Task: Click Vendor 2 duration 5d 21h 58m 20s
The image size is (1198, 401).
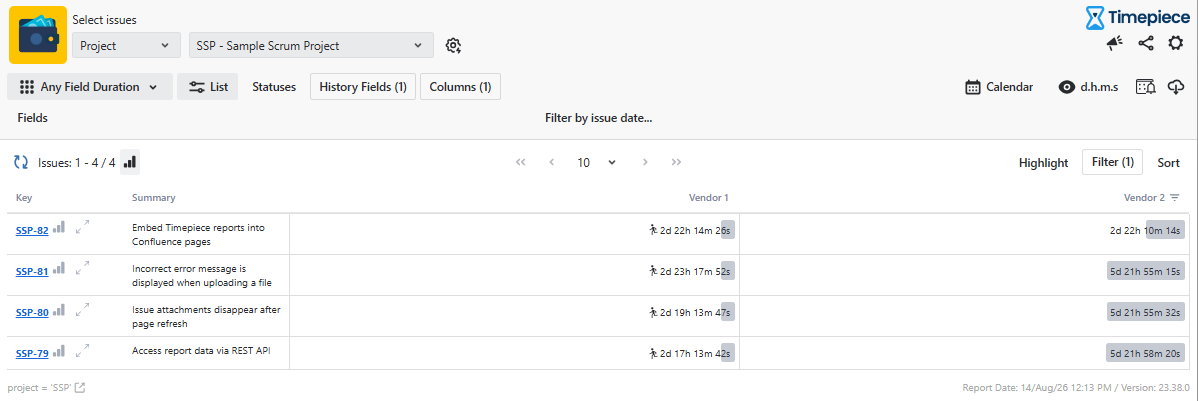Action: [1145, 354]
